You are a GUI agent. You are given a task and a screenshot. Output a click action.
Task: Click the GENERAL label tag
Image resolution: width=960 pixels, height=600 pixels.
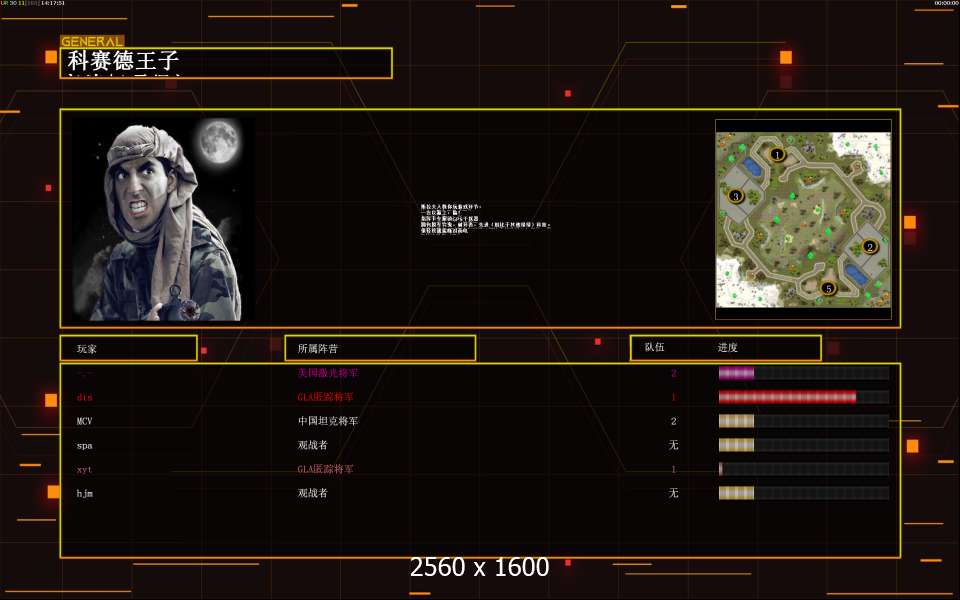coord(92,41)
